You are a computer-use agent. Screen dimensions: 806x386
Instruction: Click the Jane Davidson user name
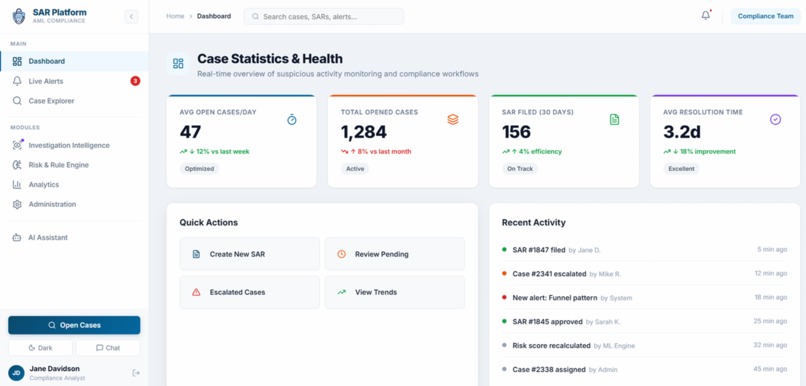(x=54, y=369)
